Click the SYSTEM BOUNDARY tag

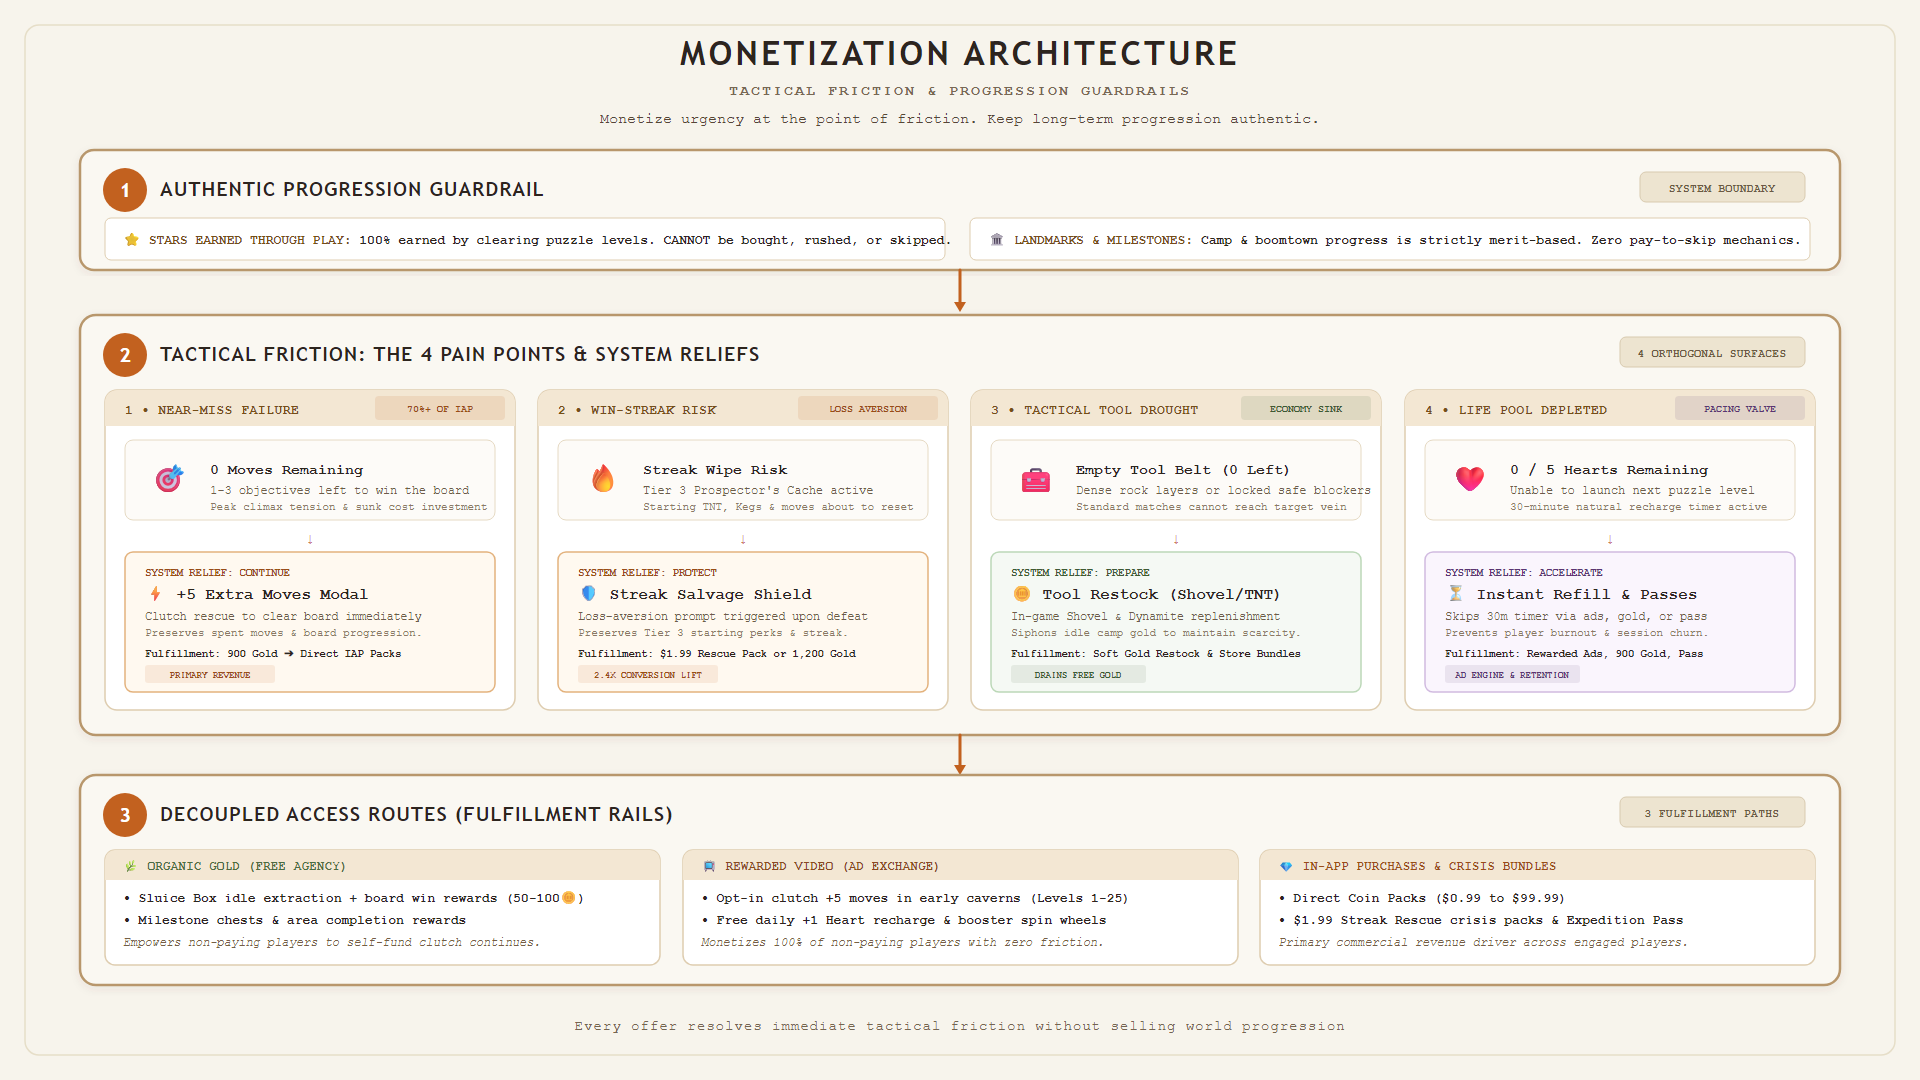click(1722, 188)
